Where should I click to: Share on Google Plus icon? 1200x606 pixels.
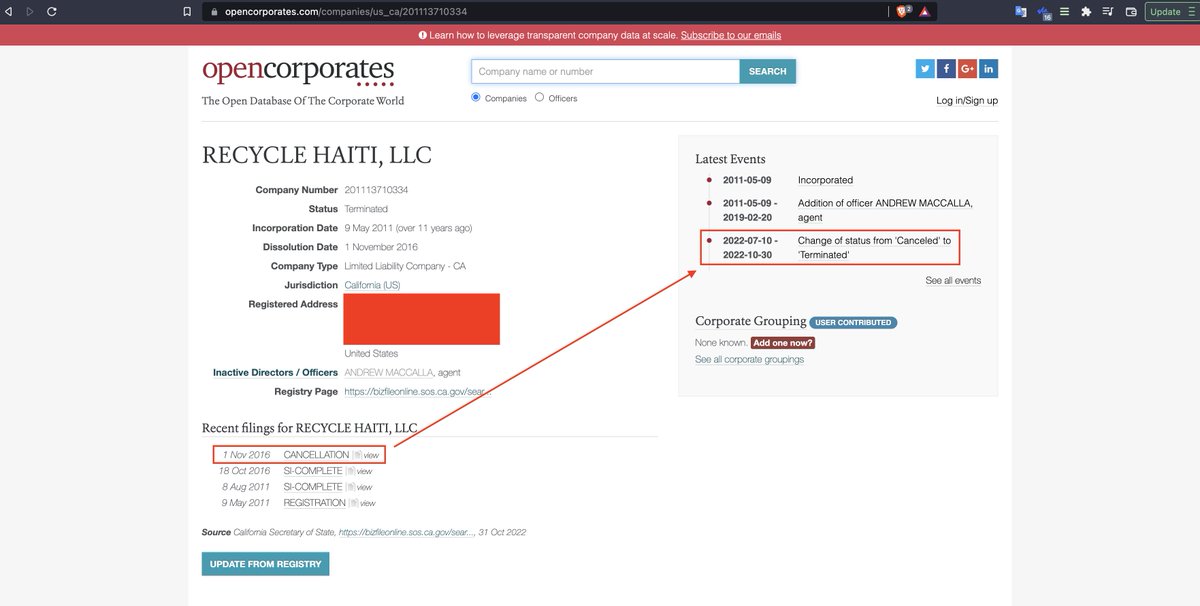967,68
